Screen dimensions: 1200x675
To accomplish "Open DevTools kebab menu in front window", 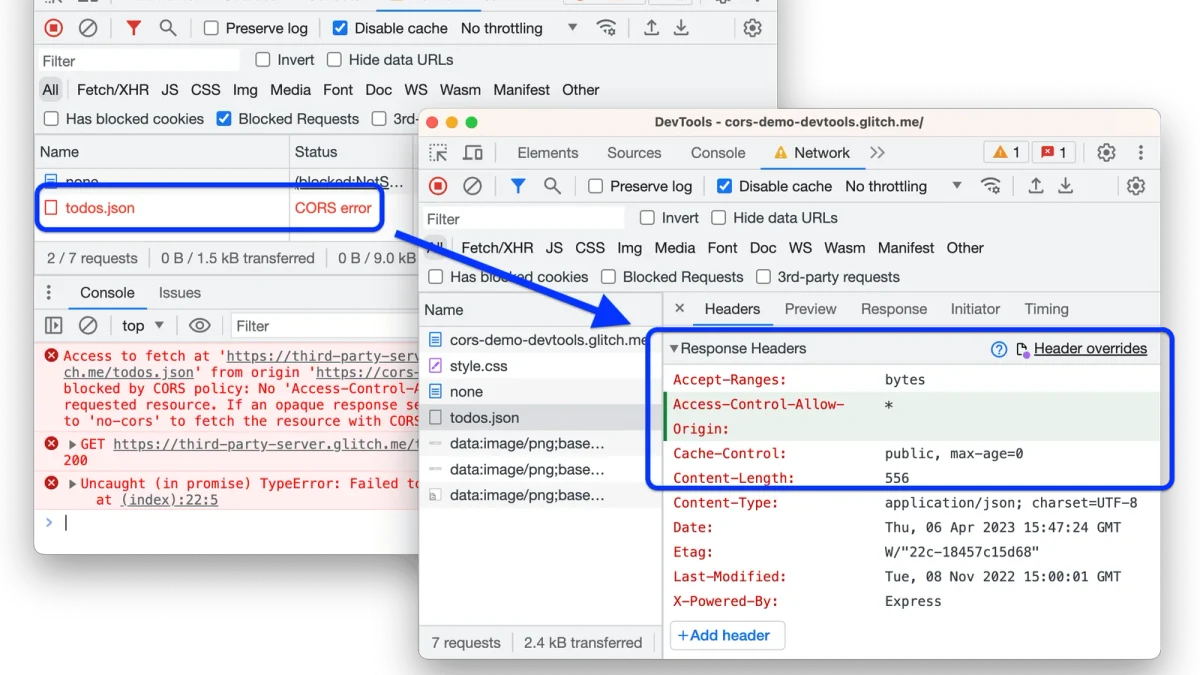I will [x=1140, y=153].
